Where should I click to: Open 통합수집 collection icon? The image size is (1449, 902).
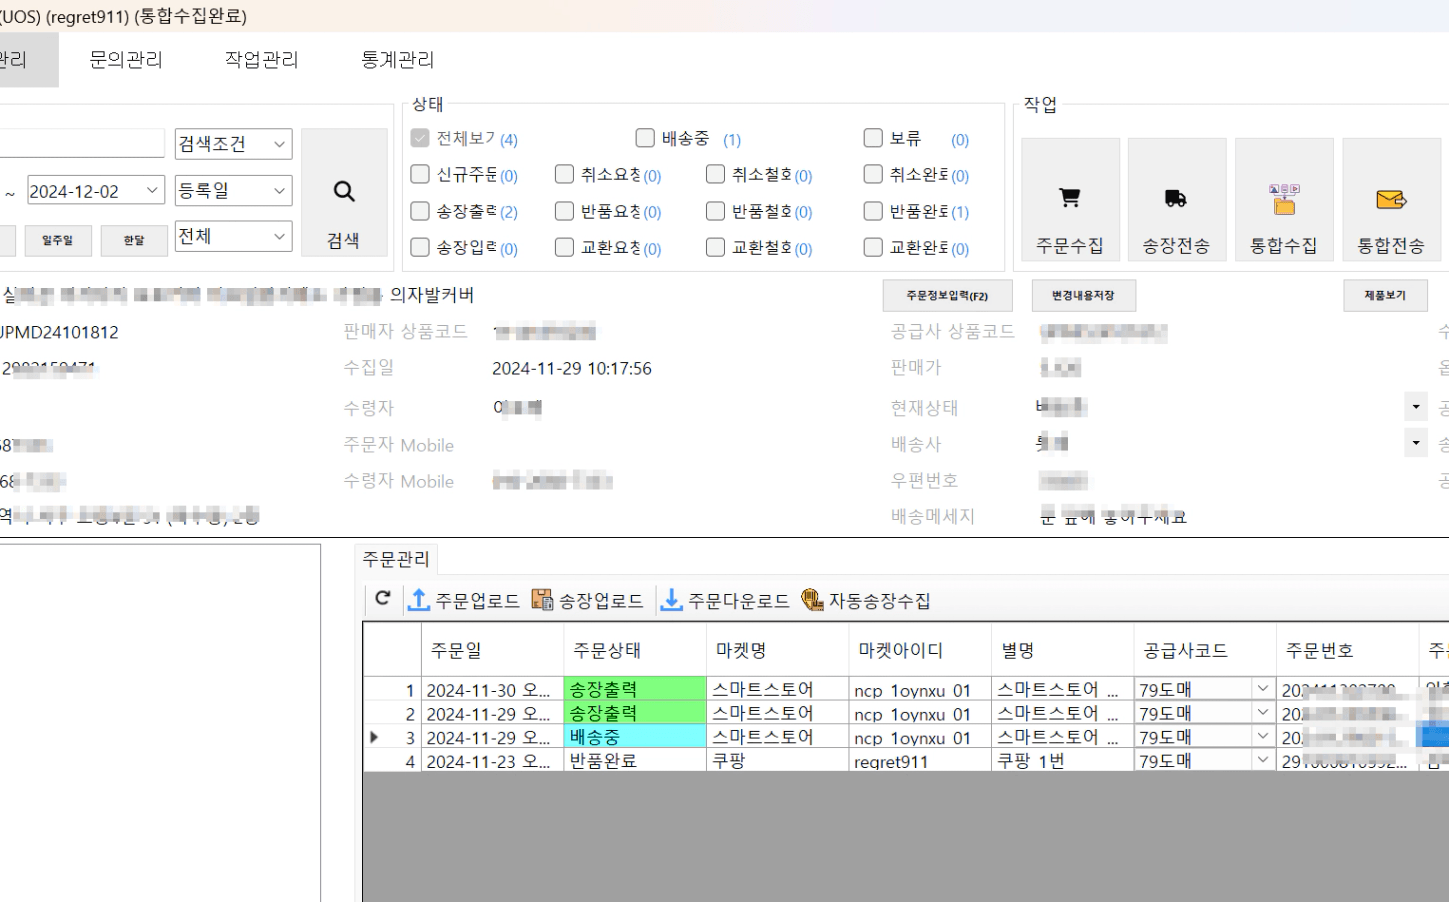(x=1283, y=199)
